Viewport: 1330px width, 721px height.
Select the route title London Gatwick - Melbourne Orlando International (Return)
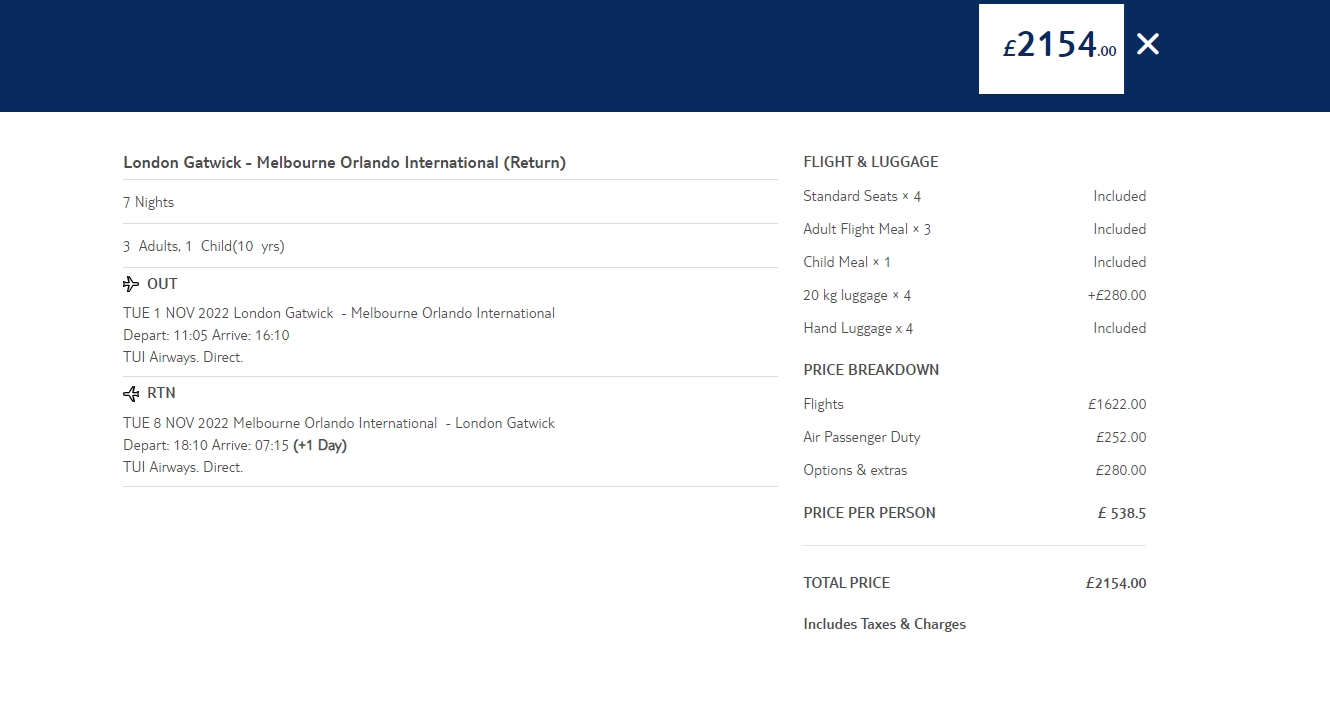(345, 162)
